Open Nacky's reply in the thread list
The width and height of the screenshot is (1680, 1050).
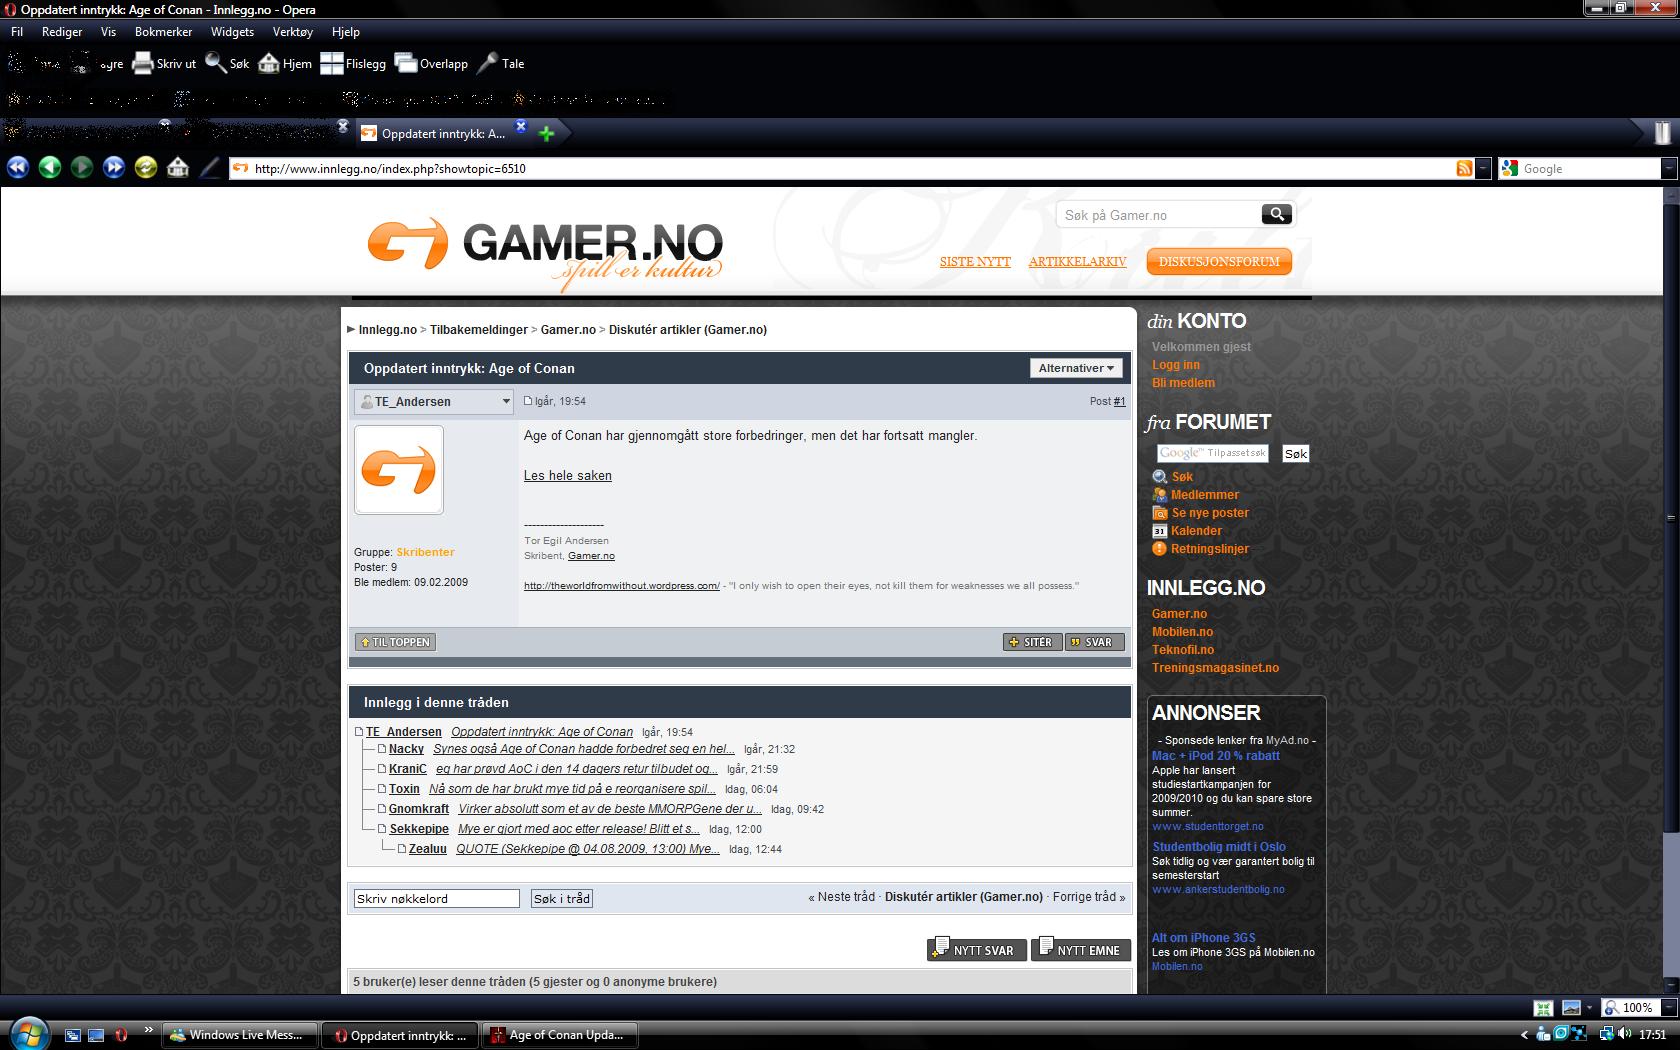584,749
